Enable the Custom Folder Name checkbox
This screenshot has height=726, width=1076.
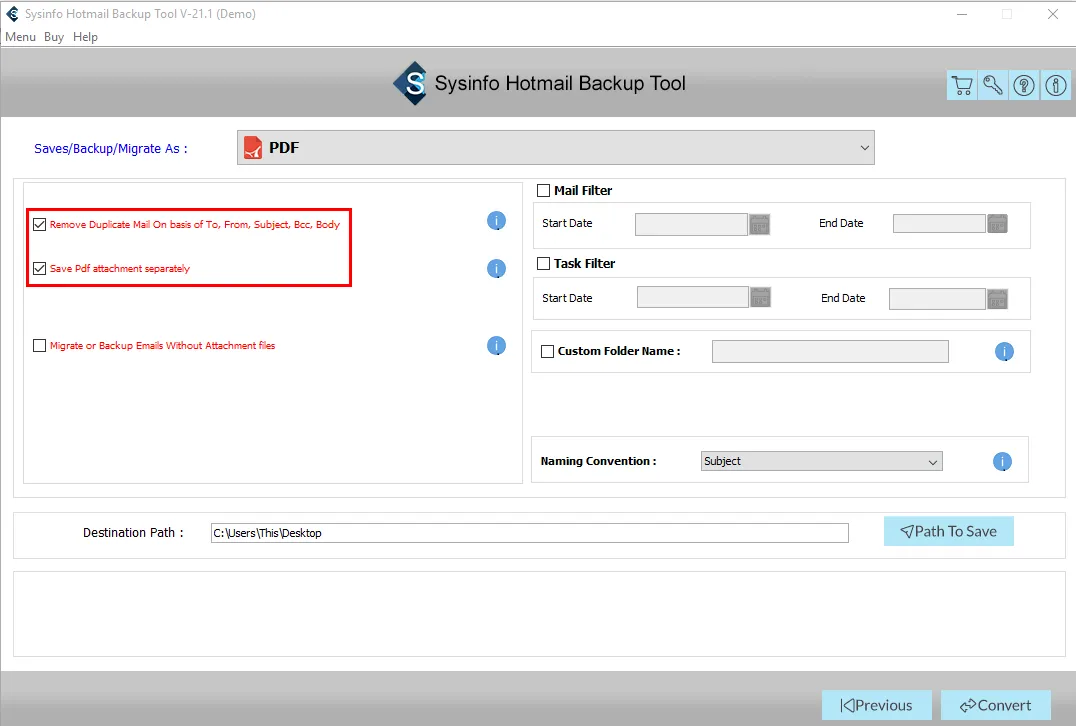tap(548, 351)
